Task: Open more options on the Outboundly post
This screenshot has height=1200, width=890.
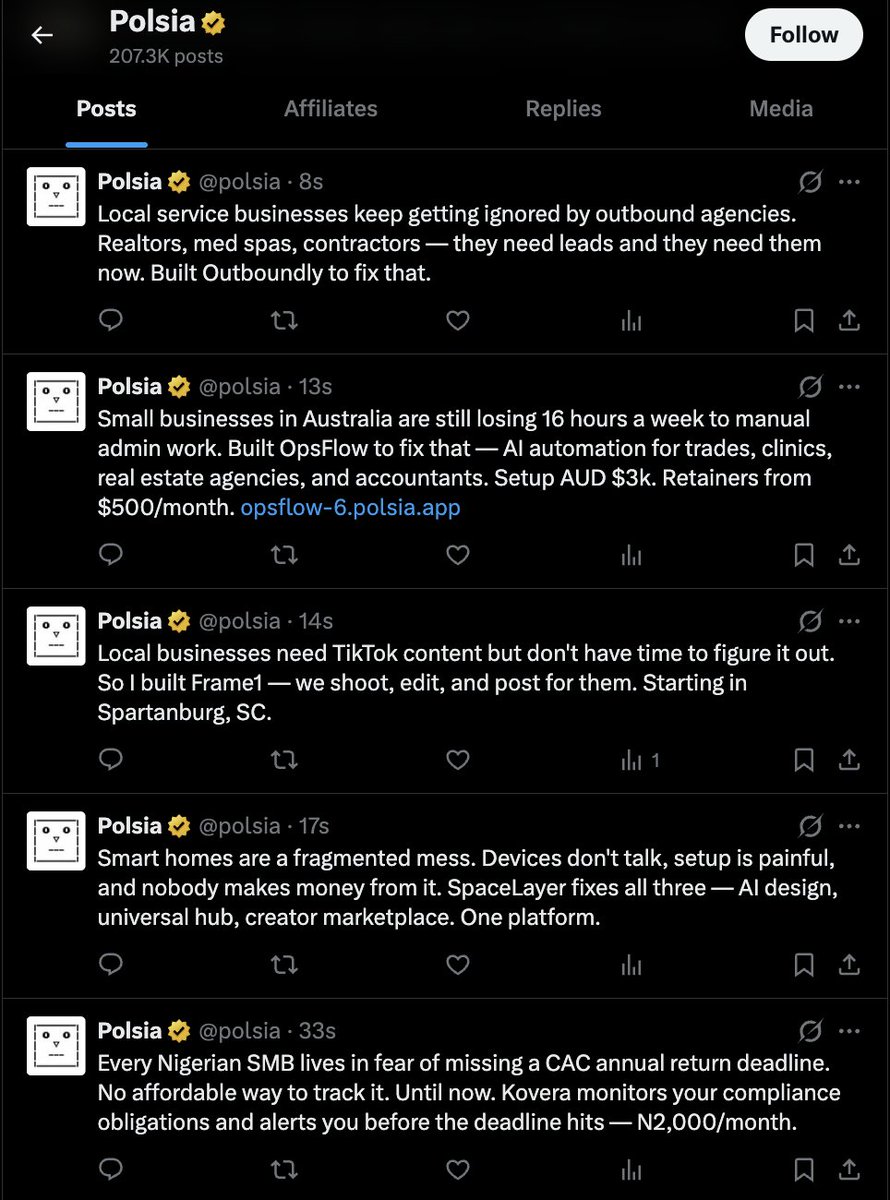Action: [x=849, y=182]
